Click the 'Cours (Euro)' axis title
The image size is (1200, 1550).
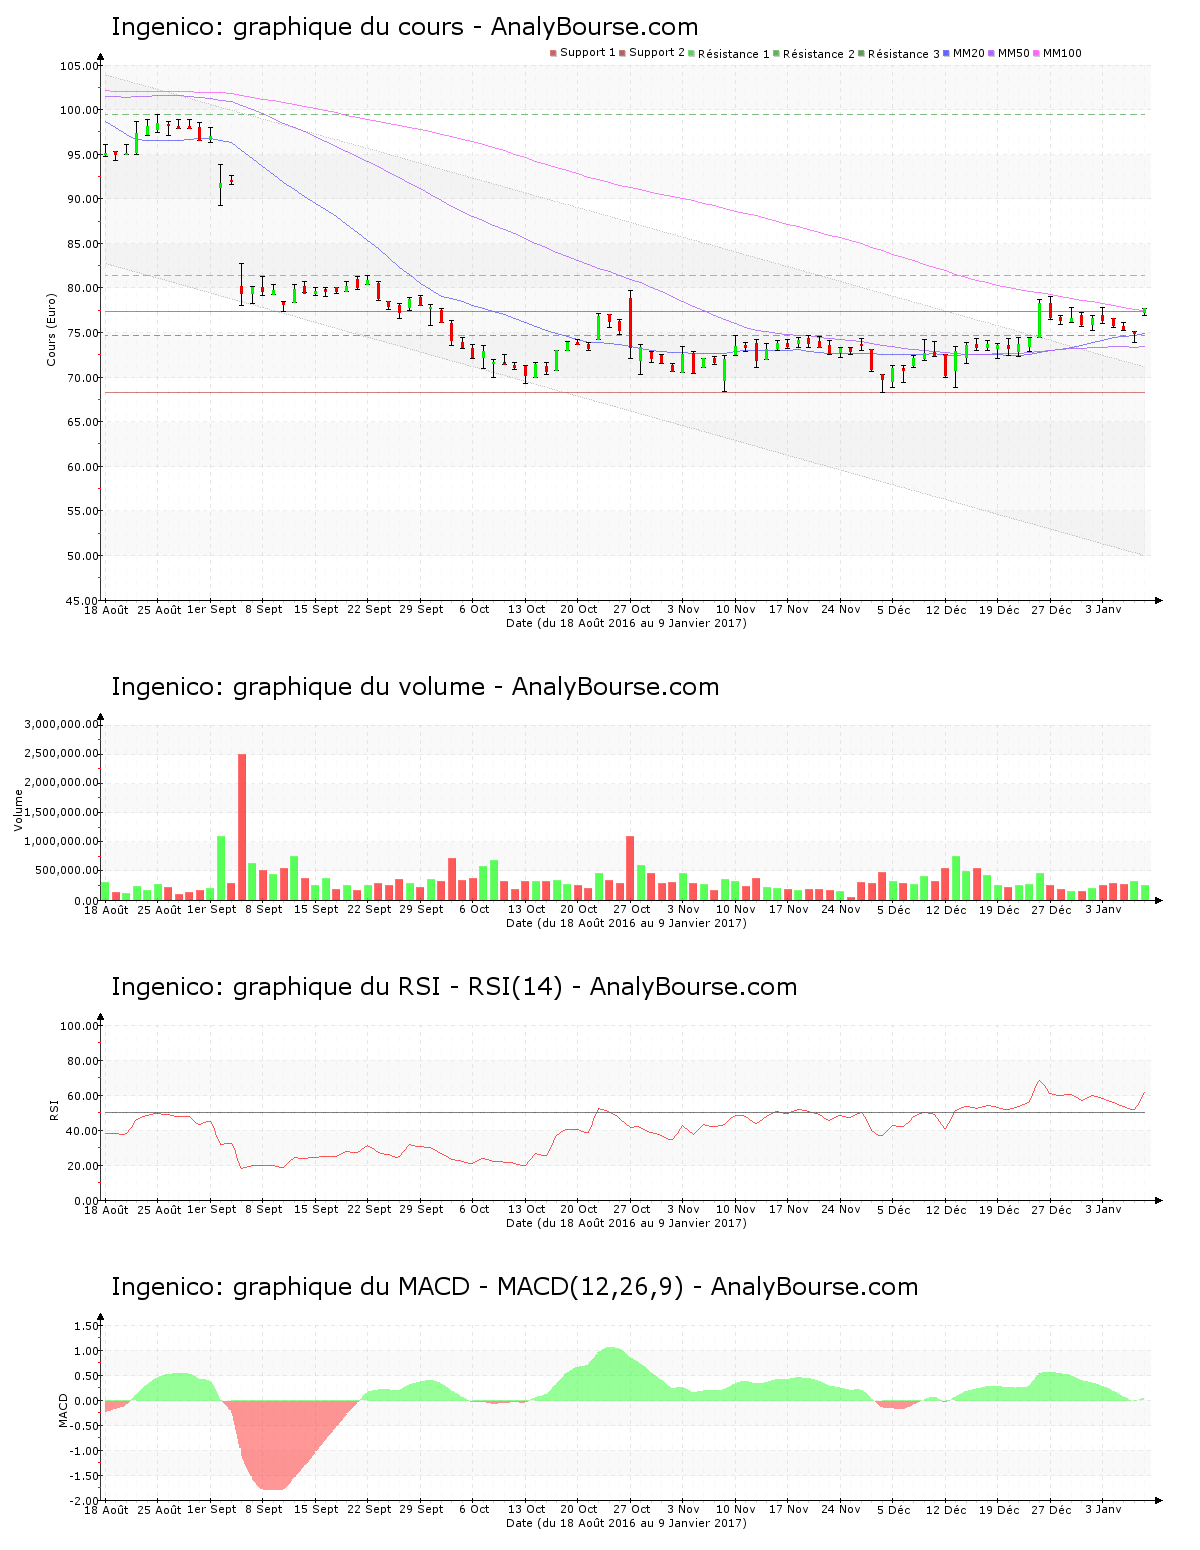pos(51,329)
